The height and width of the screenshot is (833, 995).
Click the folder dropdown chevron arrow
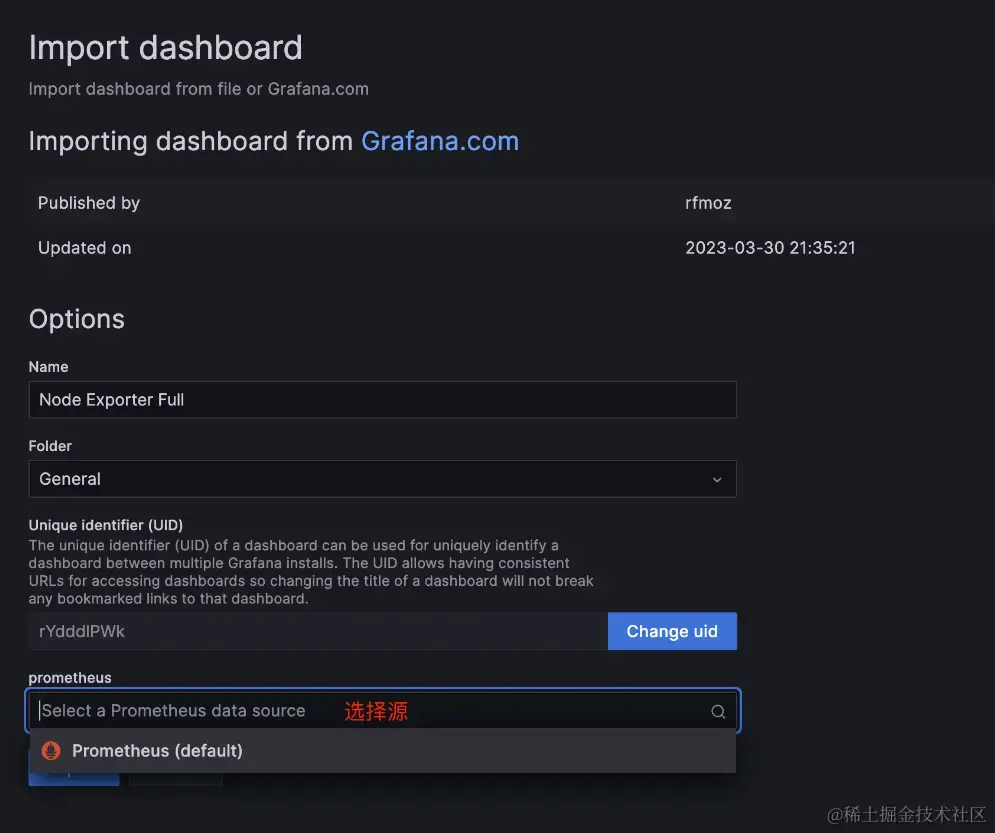(x=717, y=480)
